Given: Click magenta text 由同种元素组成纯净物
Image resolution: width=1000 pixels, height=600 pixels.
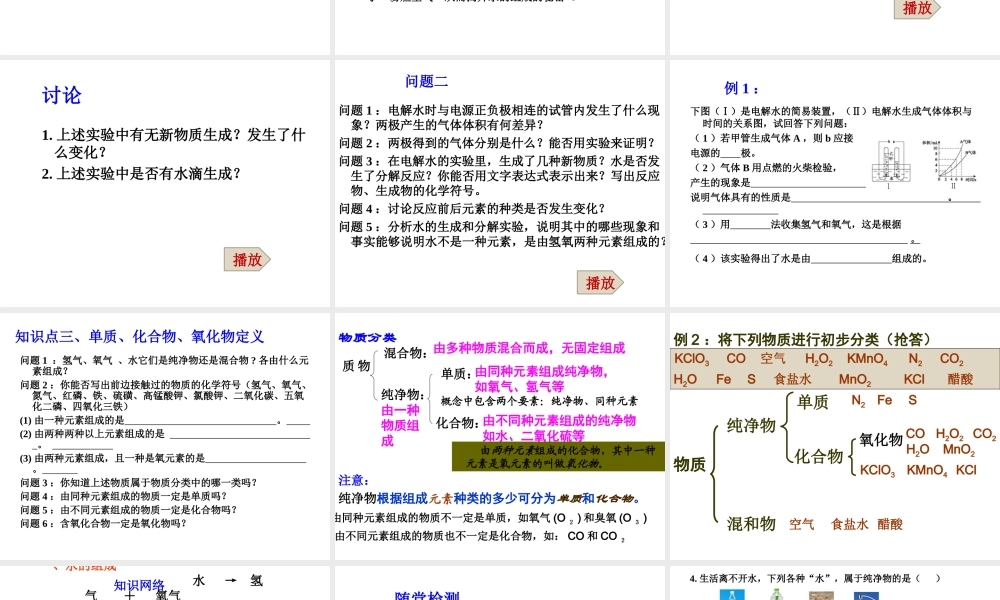Looking at the screenshot, I should point(540,371).
